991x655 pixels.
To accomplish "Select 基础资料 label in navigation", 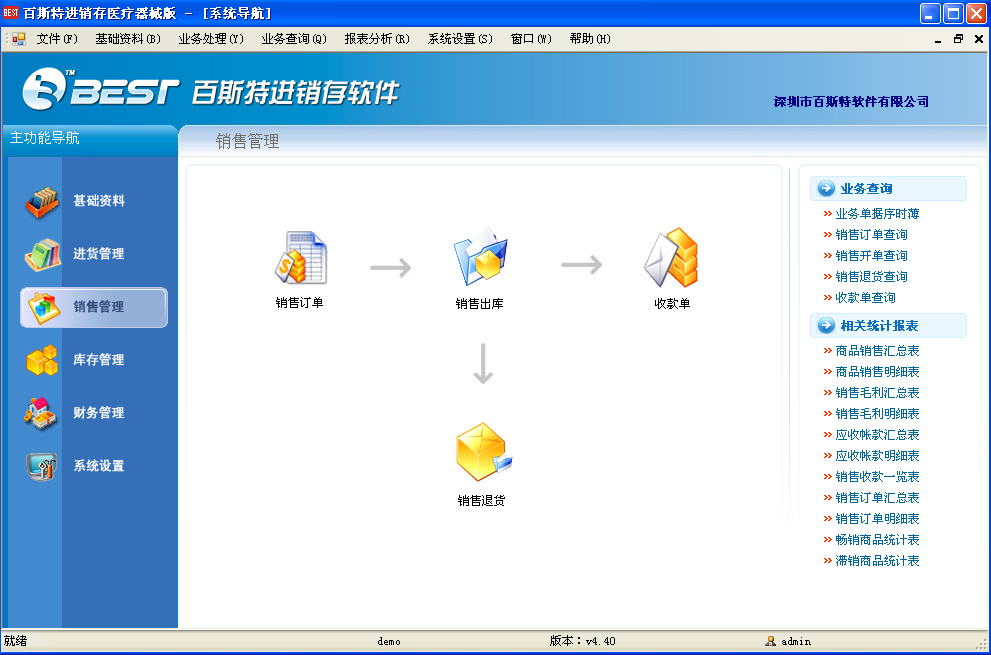I will 99,201.
